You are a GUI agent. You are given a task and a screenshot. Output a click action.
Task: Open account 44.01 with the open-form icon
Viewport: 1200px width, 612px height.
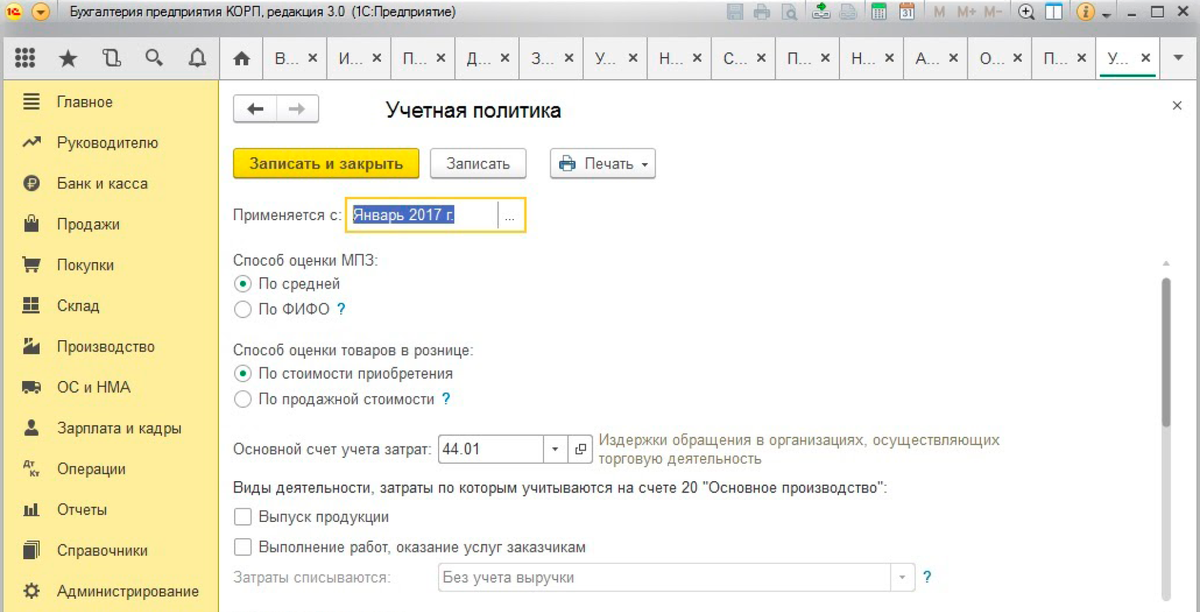pyautogui.click(x=580, y=449)
